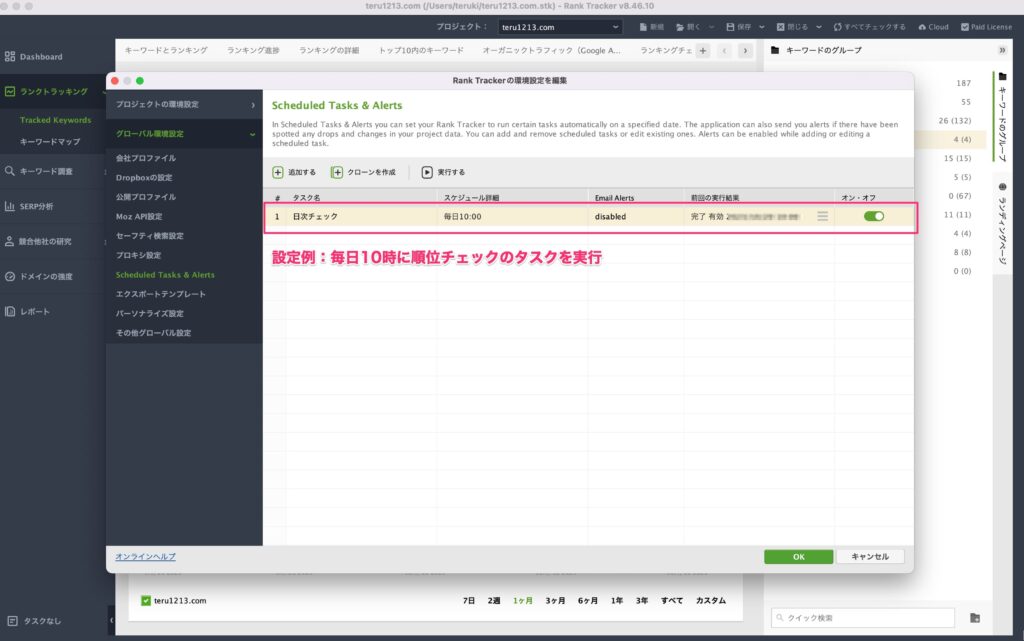Image resolution: width=1024 pixels, height=641 pixels.
Task: Click the folder icon beside quick search
Action: pyautogui.click(x=975, y=618)
